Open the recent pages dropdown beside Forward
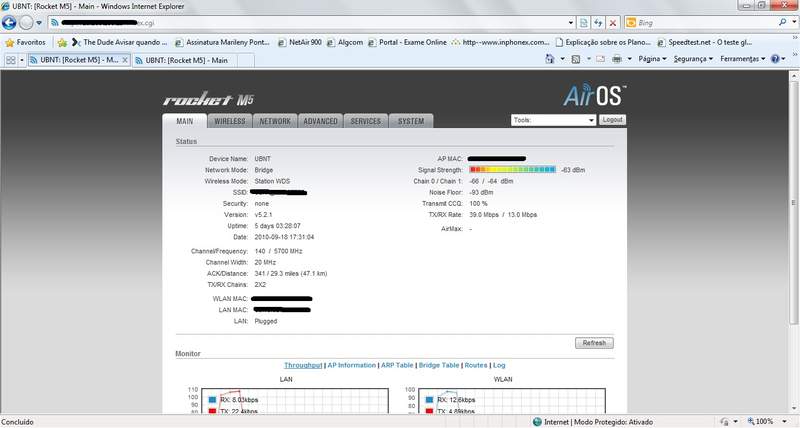Viewport: 800px width, 428px height. [x=39, y=23]
